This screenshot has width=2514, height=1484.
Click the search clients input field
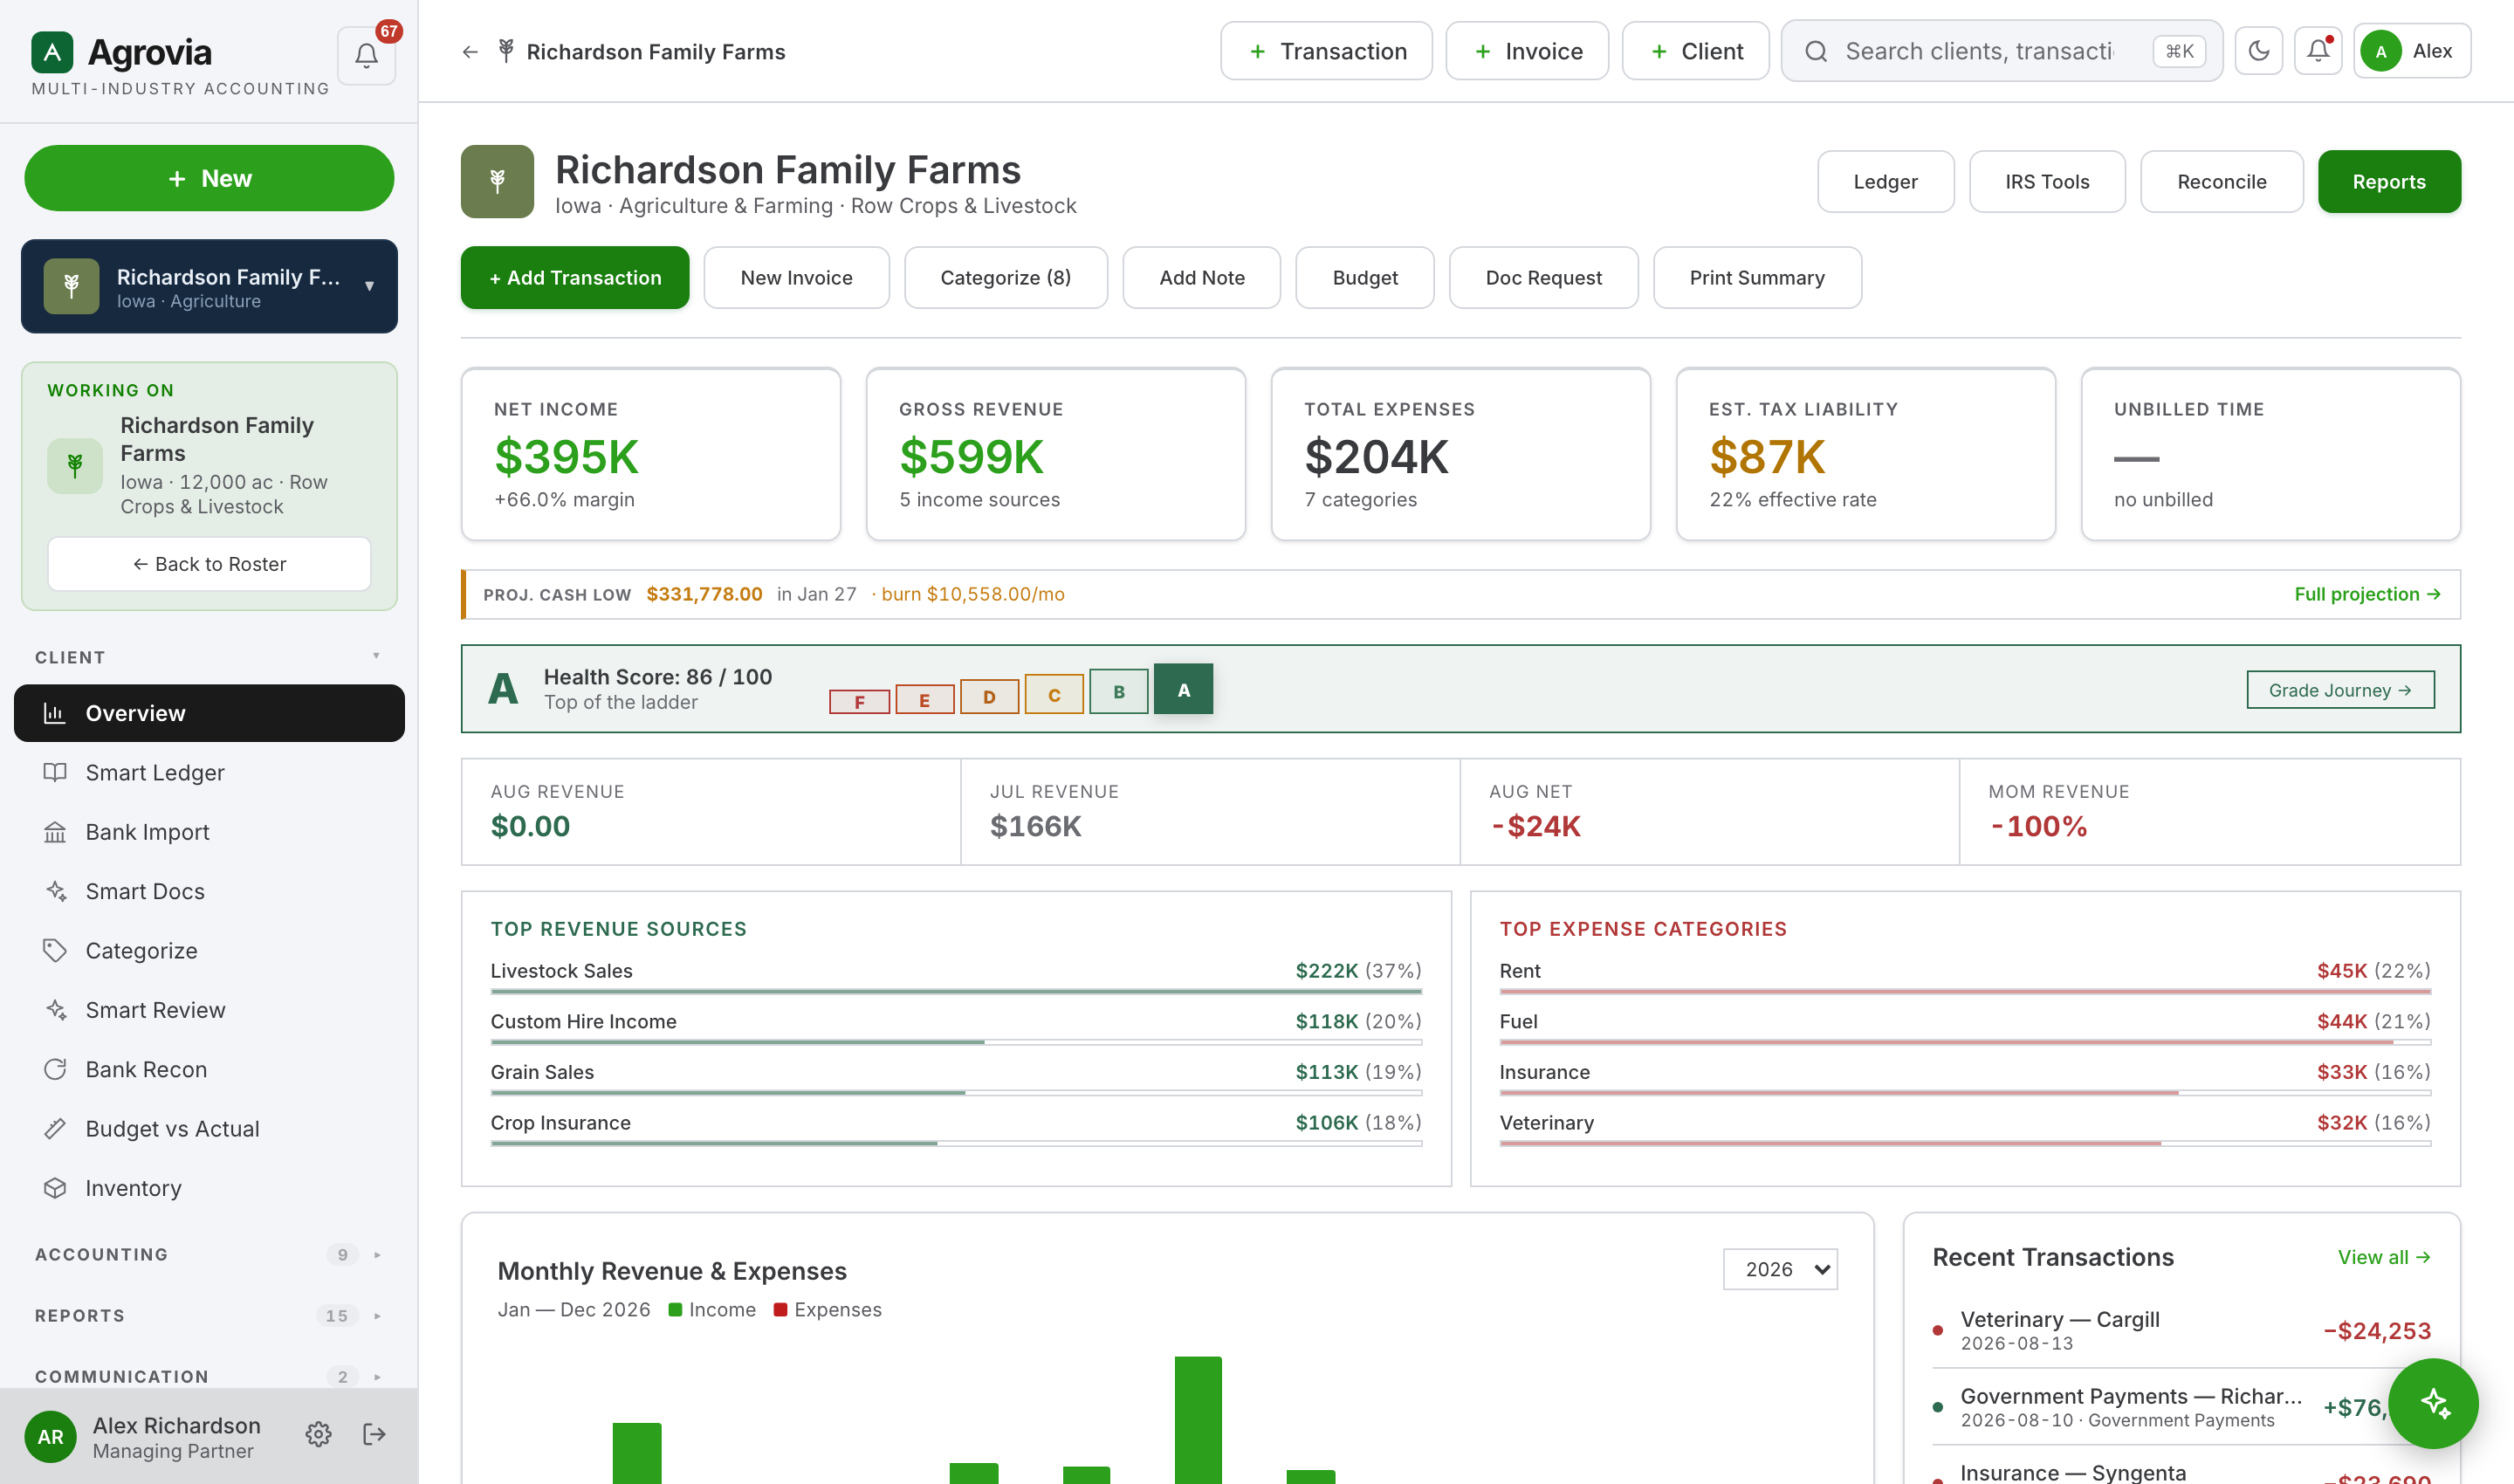click(x=2001, y=51)
